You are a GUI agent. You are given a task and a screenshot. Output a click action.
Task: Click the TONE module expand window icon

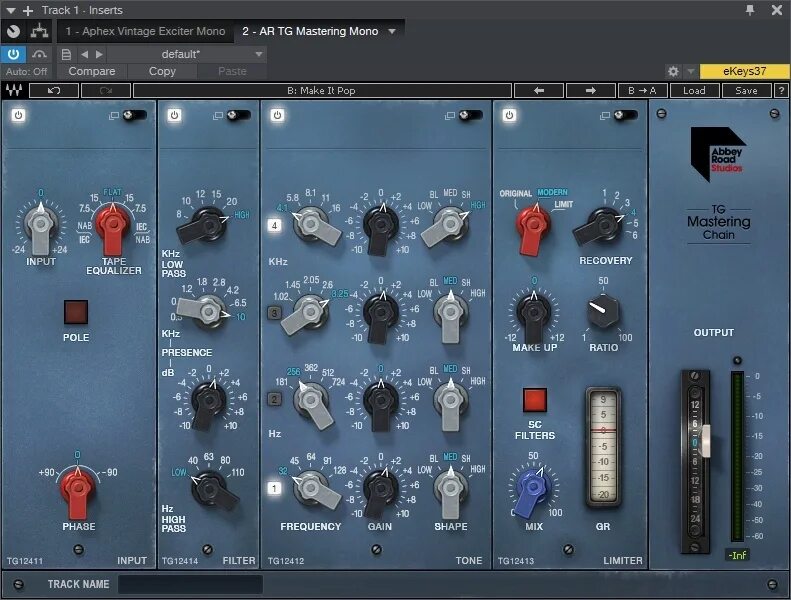tap(449, 116)
